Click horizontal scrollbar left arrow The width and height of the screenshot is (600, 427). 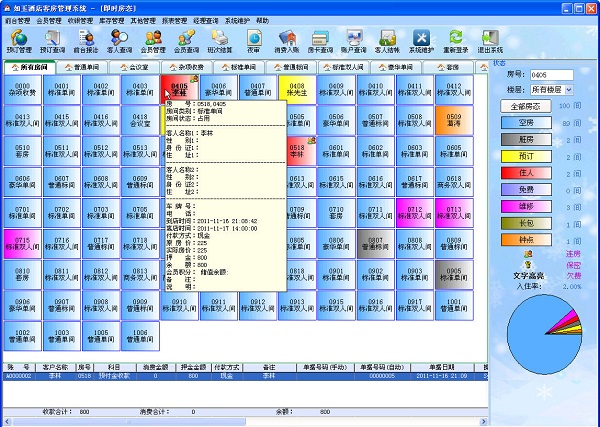click(7, 421)
